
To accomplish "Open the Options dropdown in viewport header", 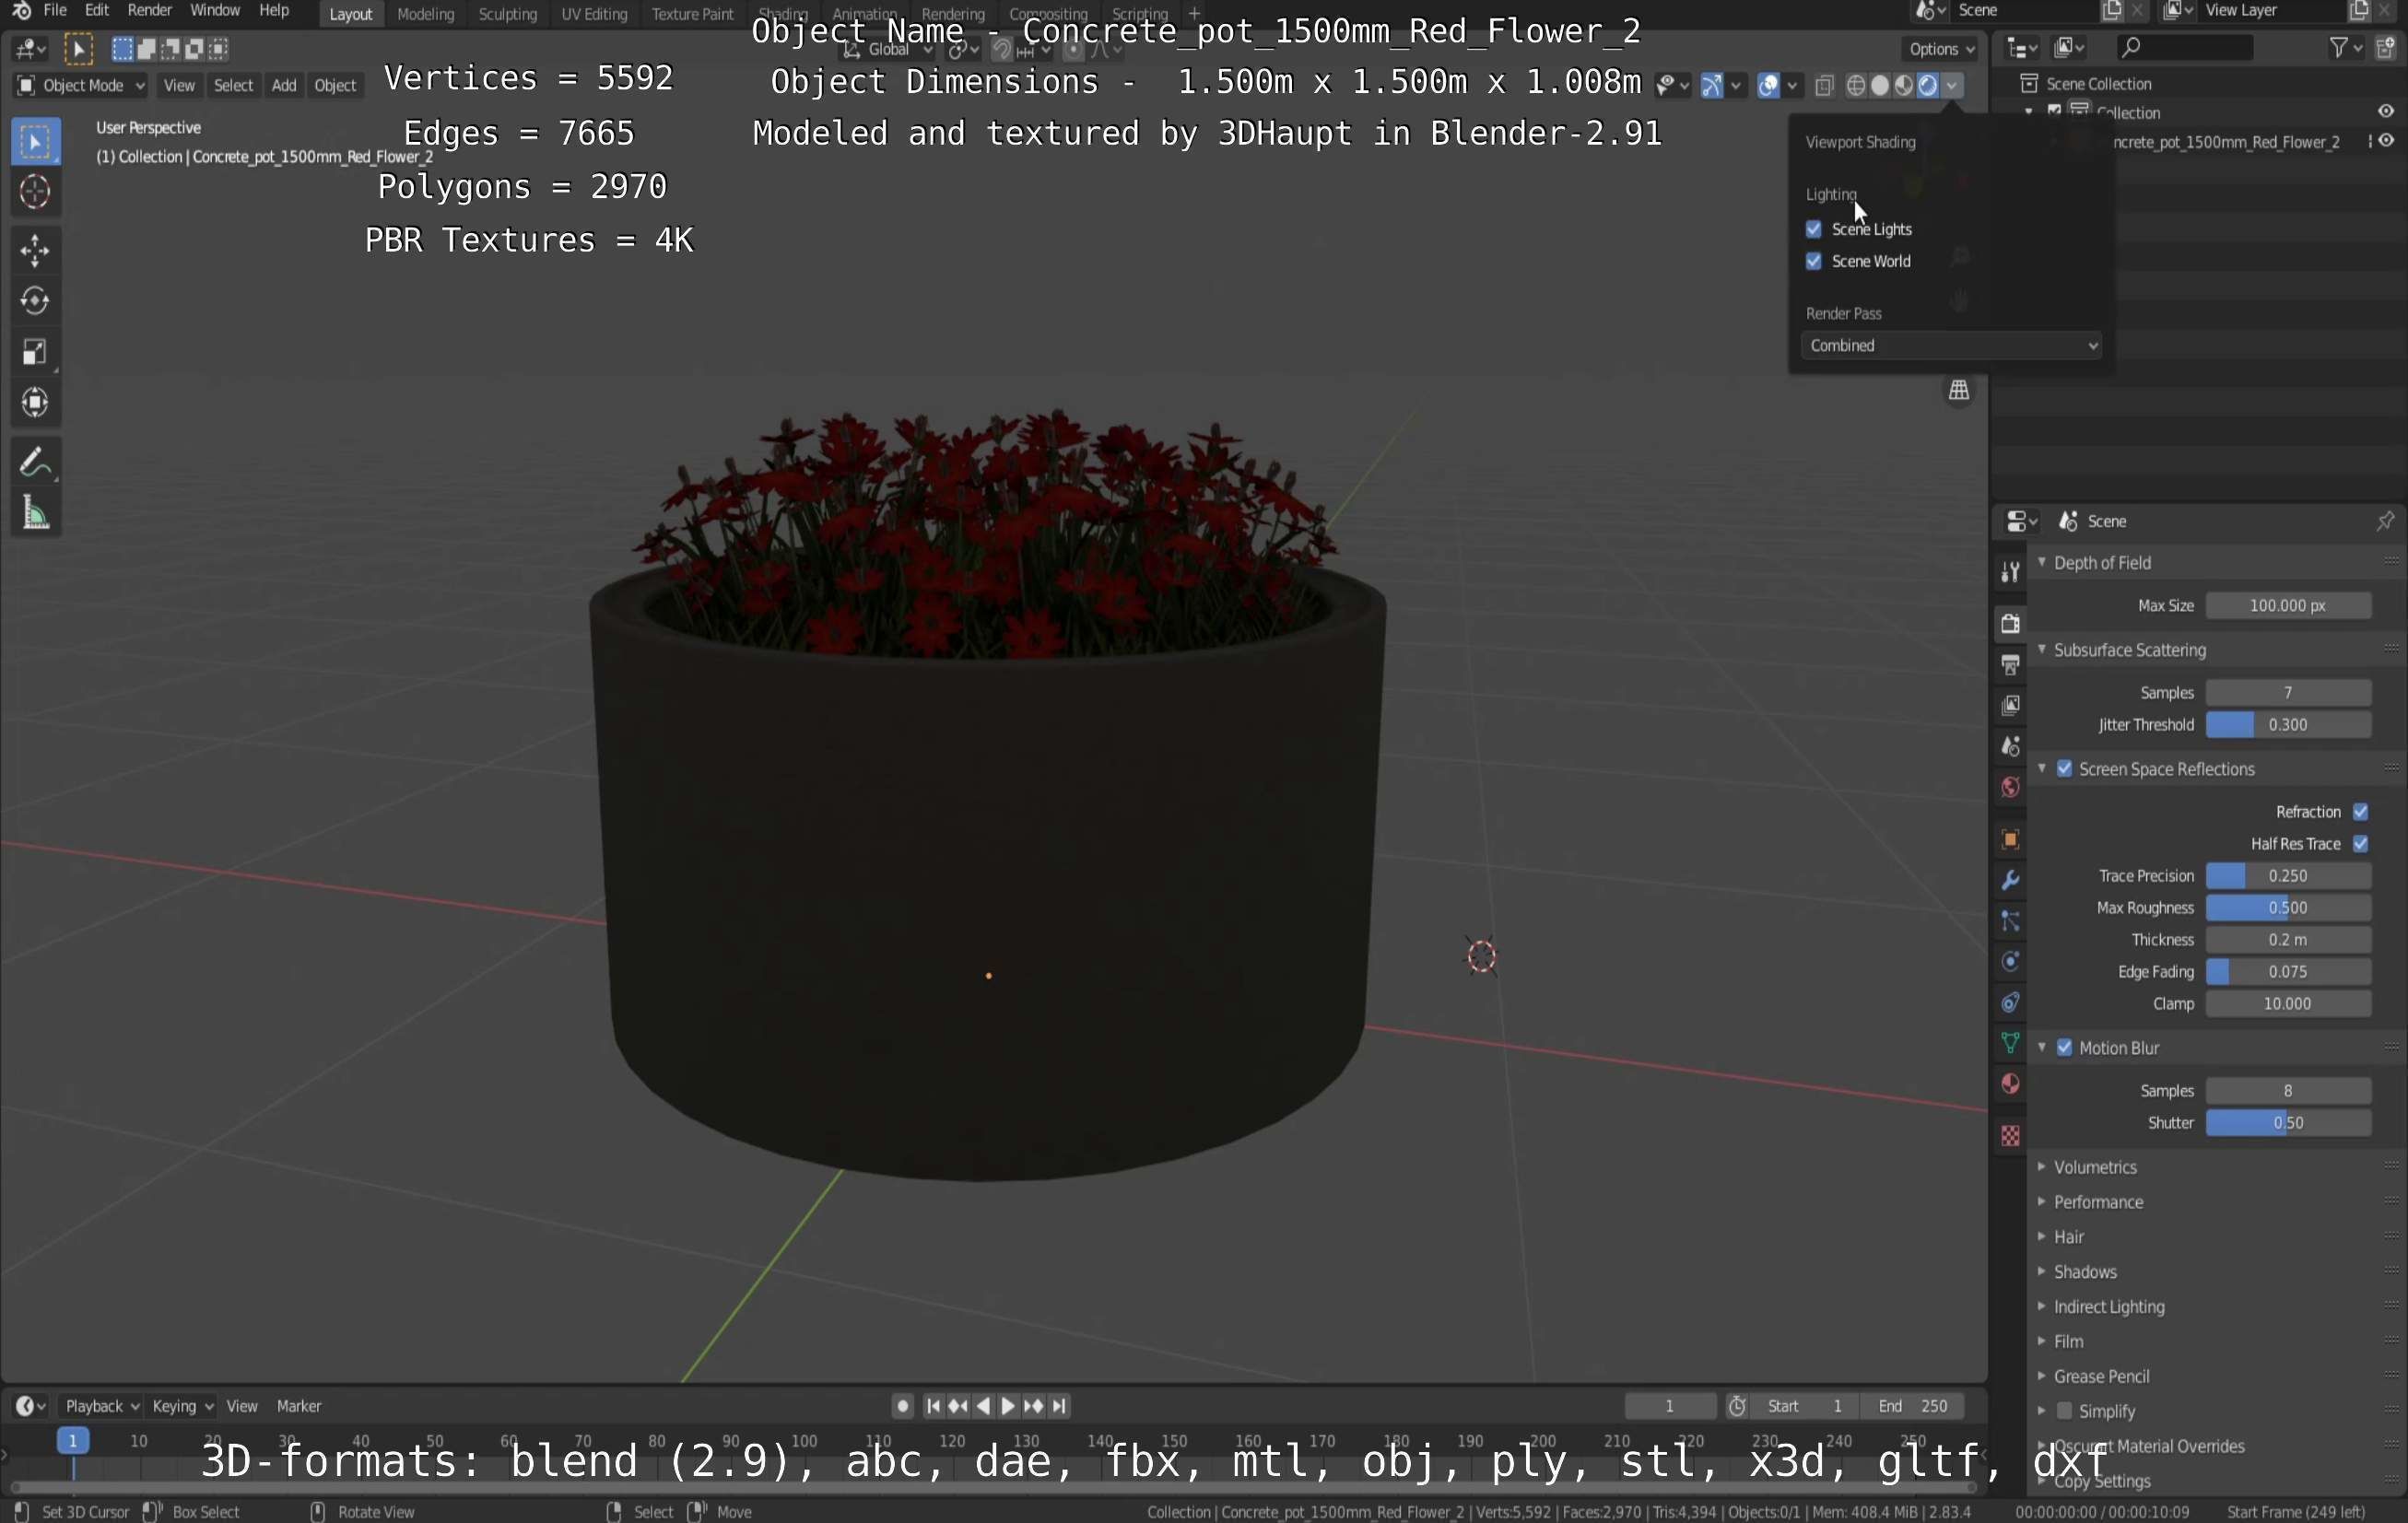I will pyautogui.click(x=1941, y=49).
